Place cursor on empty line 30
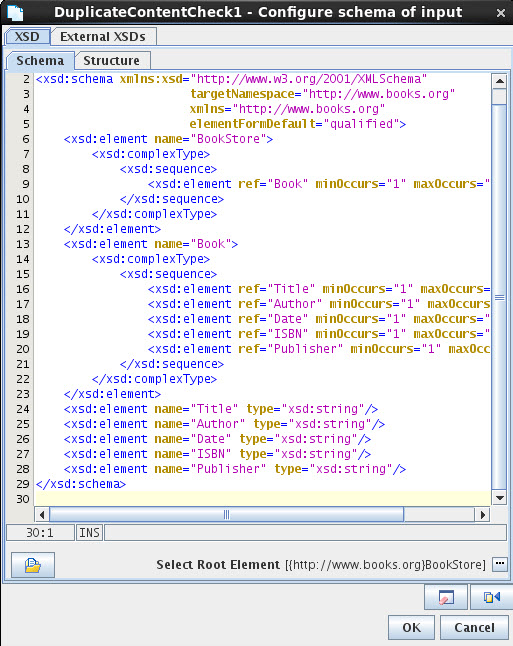Screen dimensions: 513x646 263,499
